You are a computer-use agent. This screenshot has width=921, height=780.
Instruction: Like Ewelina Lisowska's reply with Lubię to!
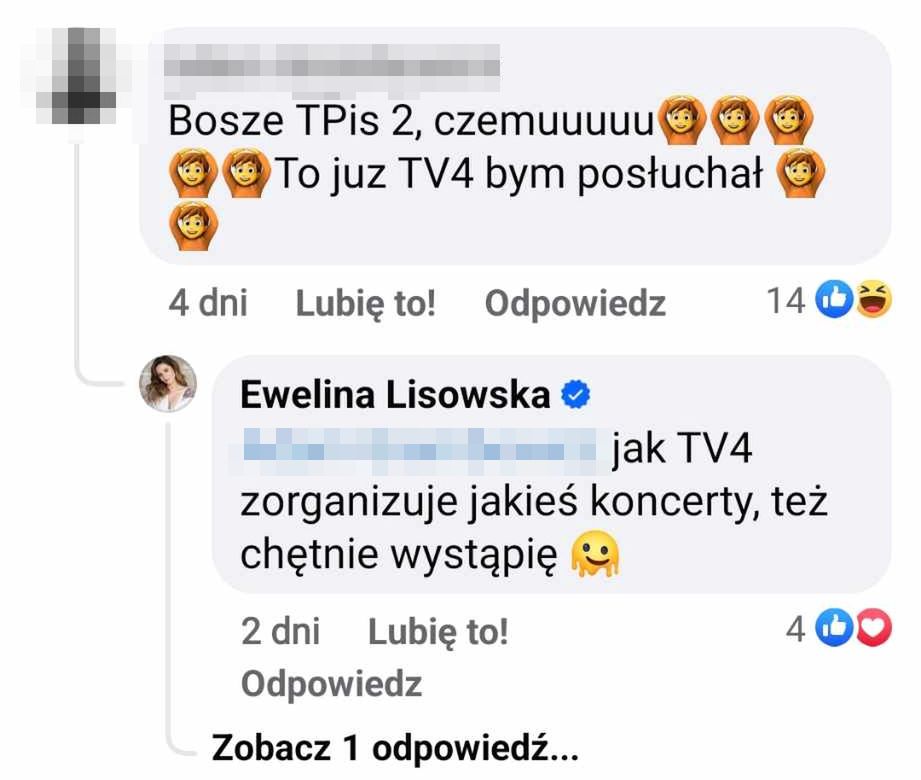[438, 631]
